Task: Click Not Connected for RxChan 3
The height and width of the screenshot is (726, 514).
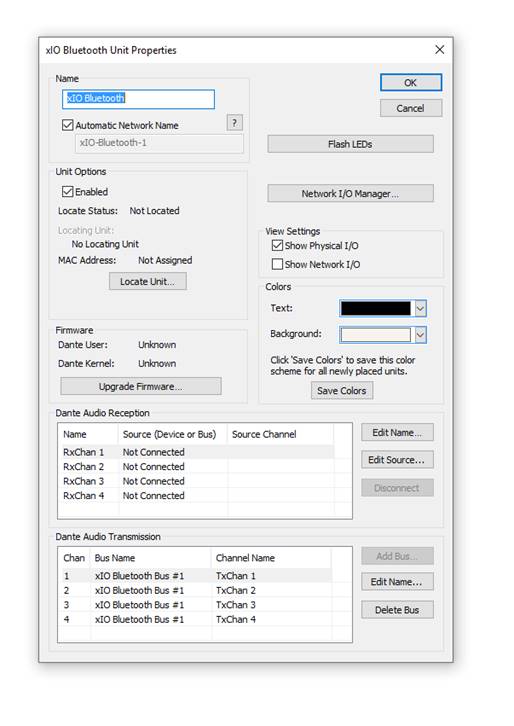Action: (154, 481)
